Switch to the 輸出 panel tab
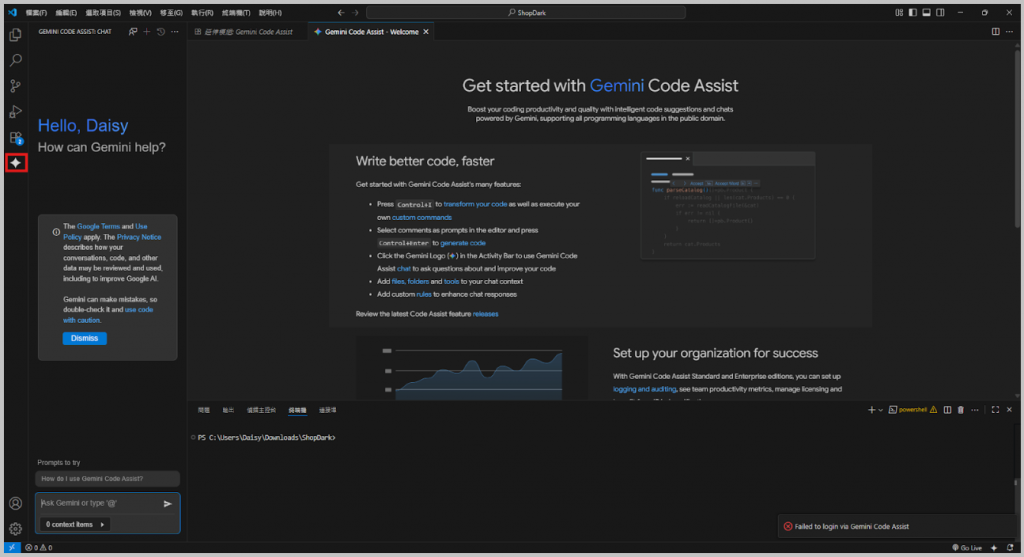 click(228, 410)
